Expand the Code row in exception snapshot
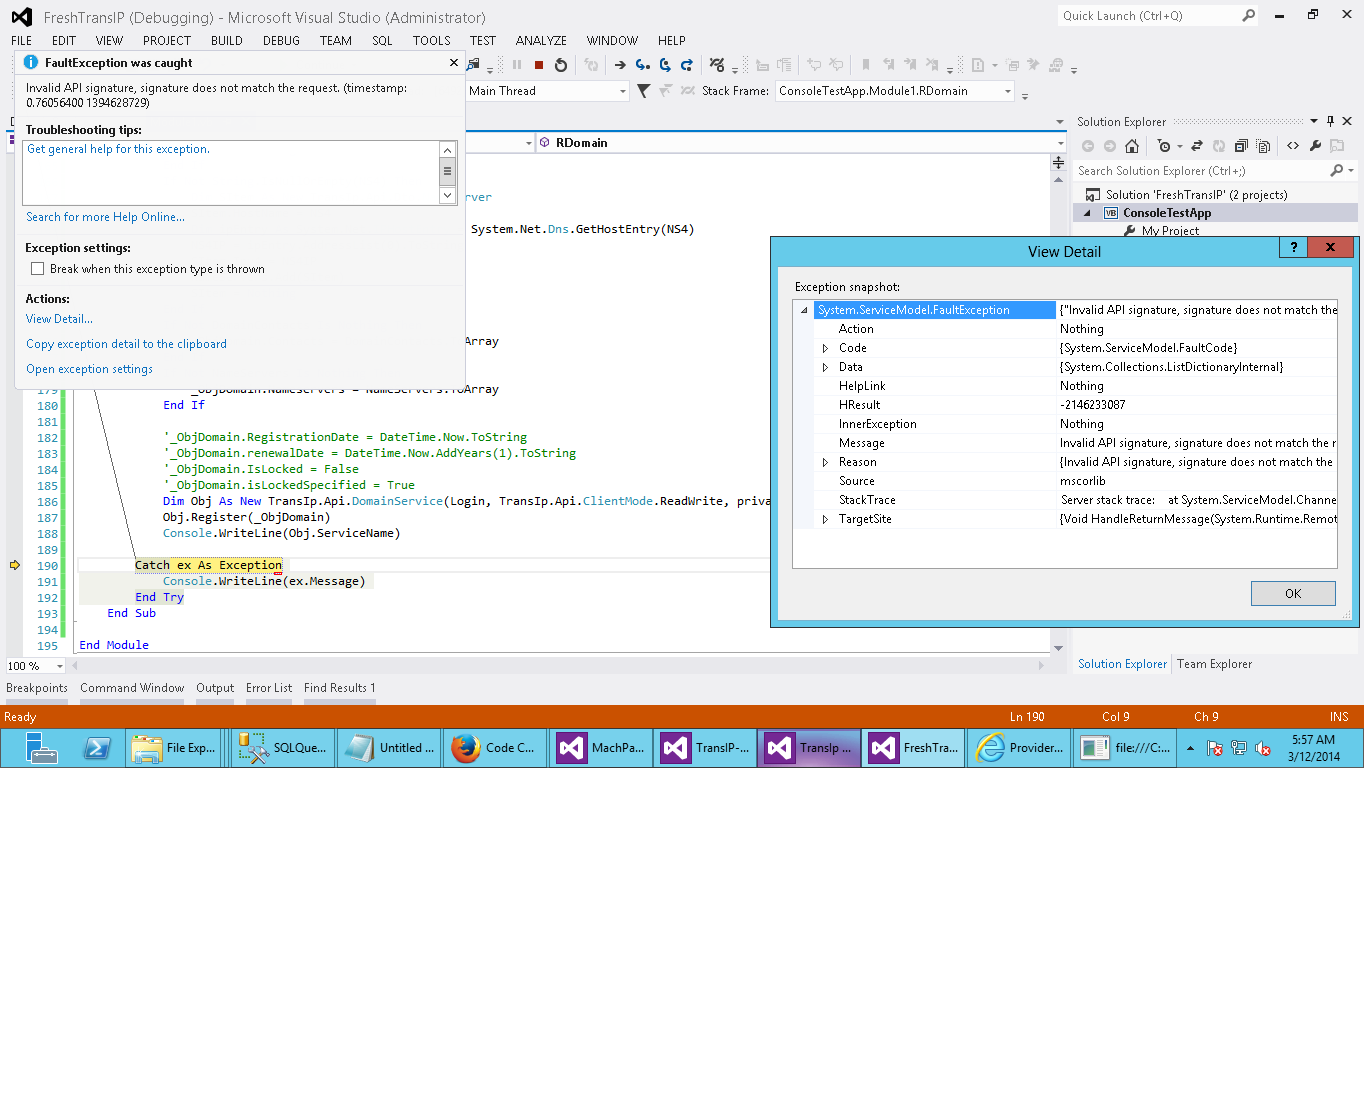 pyautogui.click(x=825, y=348)
